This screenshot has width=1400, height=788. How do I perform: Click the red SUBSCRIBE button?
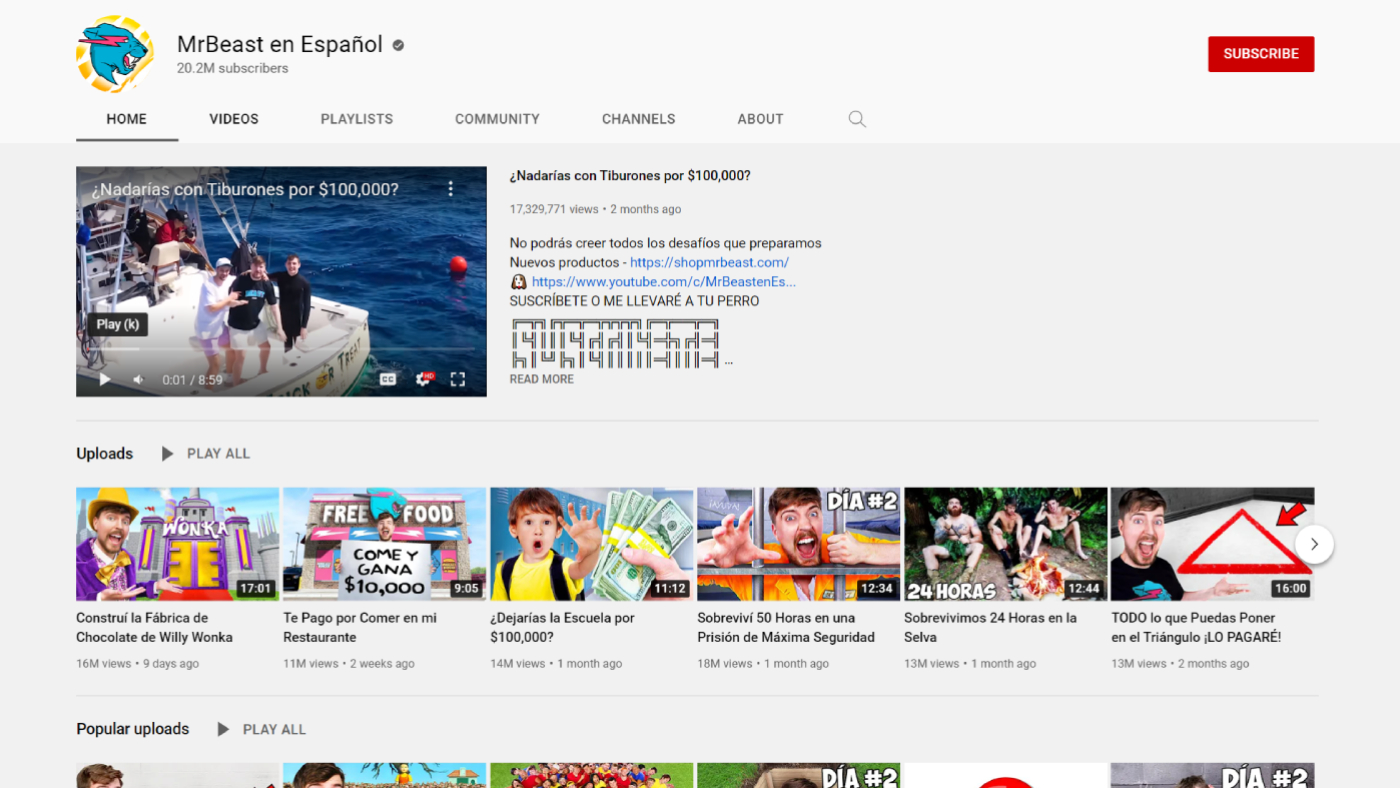(x=1261, y=54)
